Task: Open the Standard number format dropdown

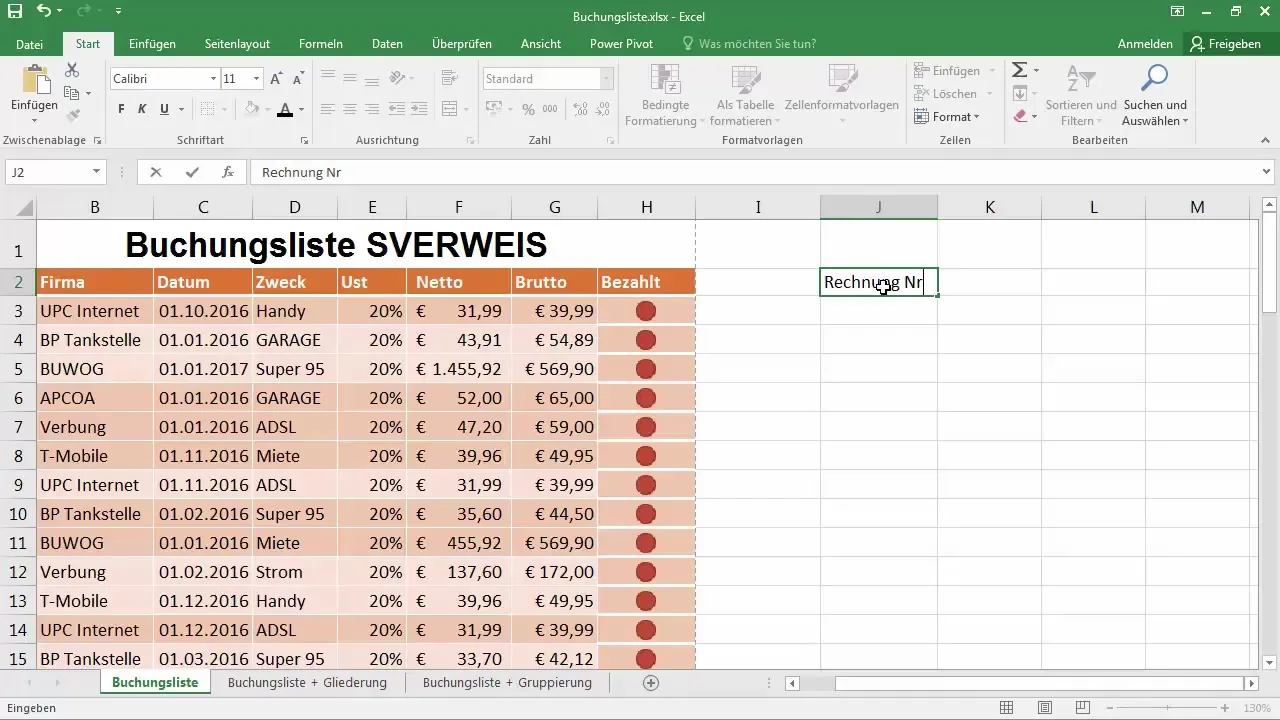Action: tap(606, 78)
